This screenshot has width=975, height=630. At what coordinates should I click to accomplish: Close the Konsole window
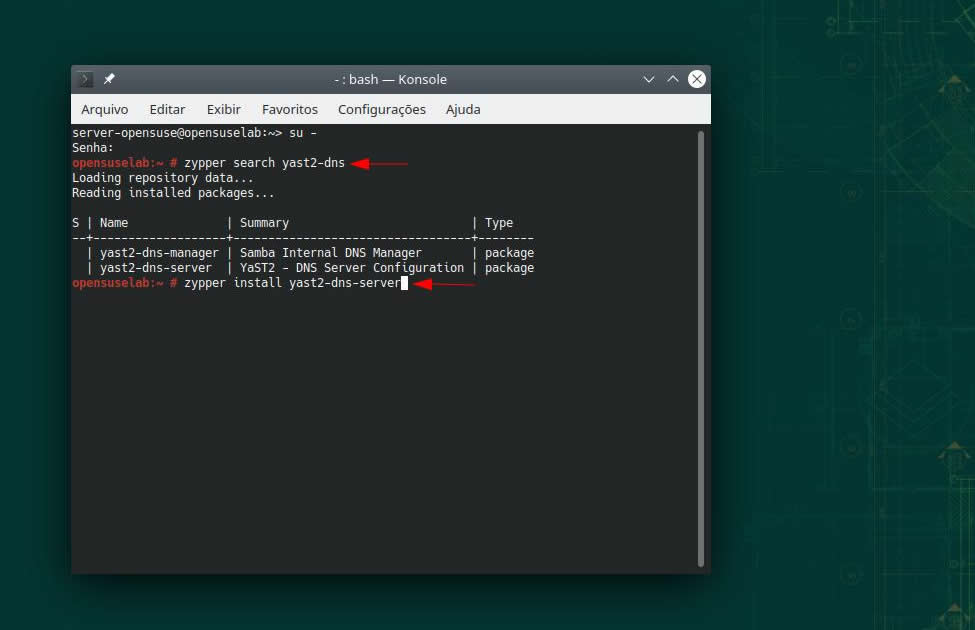(697, 79)
